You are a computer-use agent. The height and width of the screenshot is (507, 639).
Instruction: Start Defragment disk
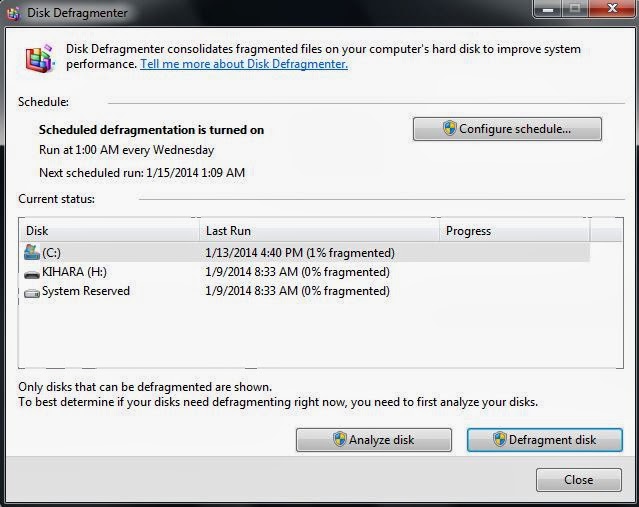(x=544, y=440)
